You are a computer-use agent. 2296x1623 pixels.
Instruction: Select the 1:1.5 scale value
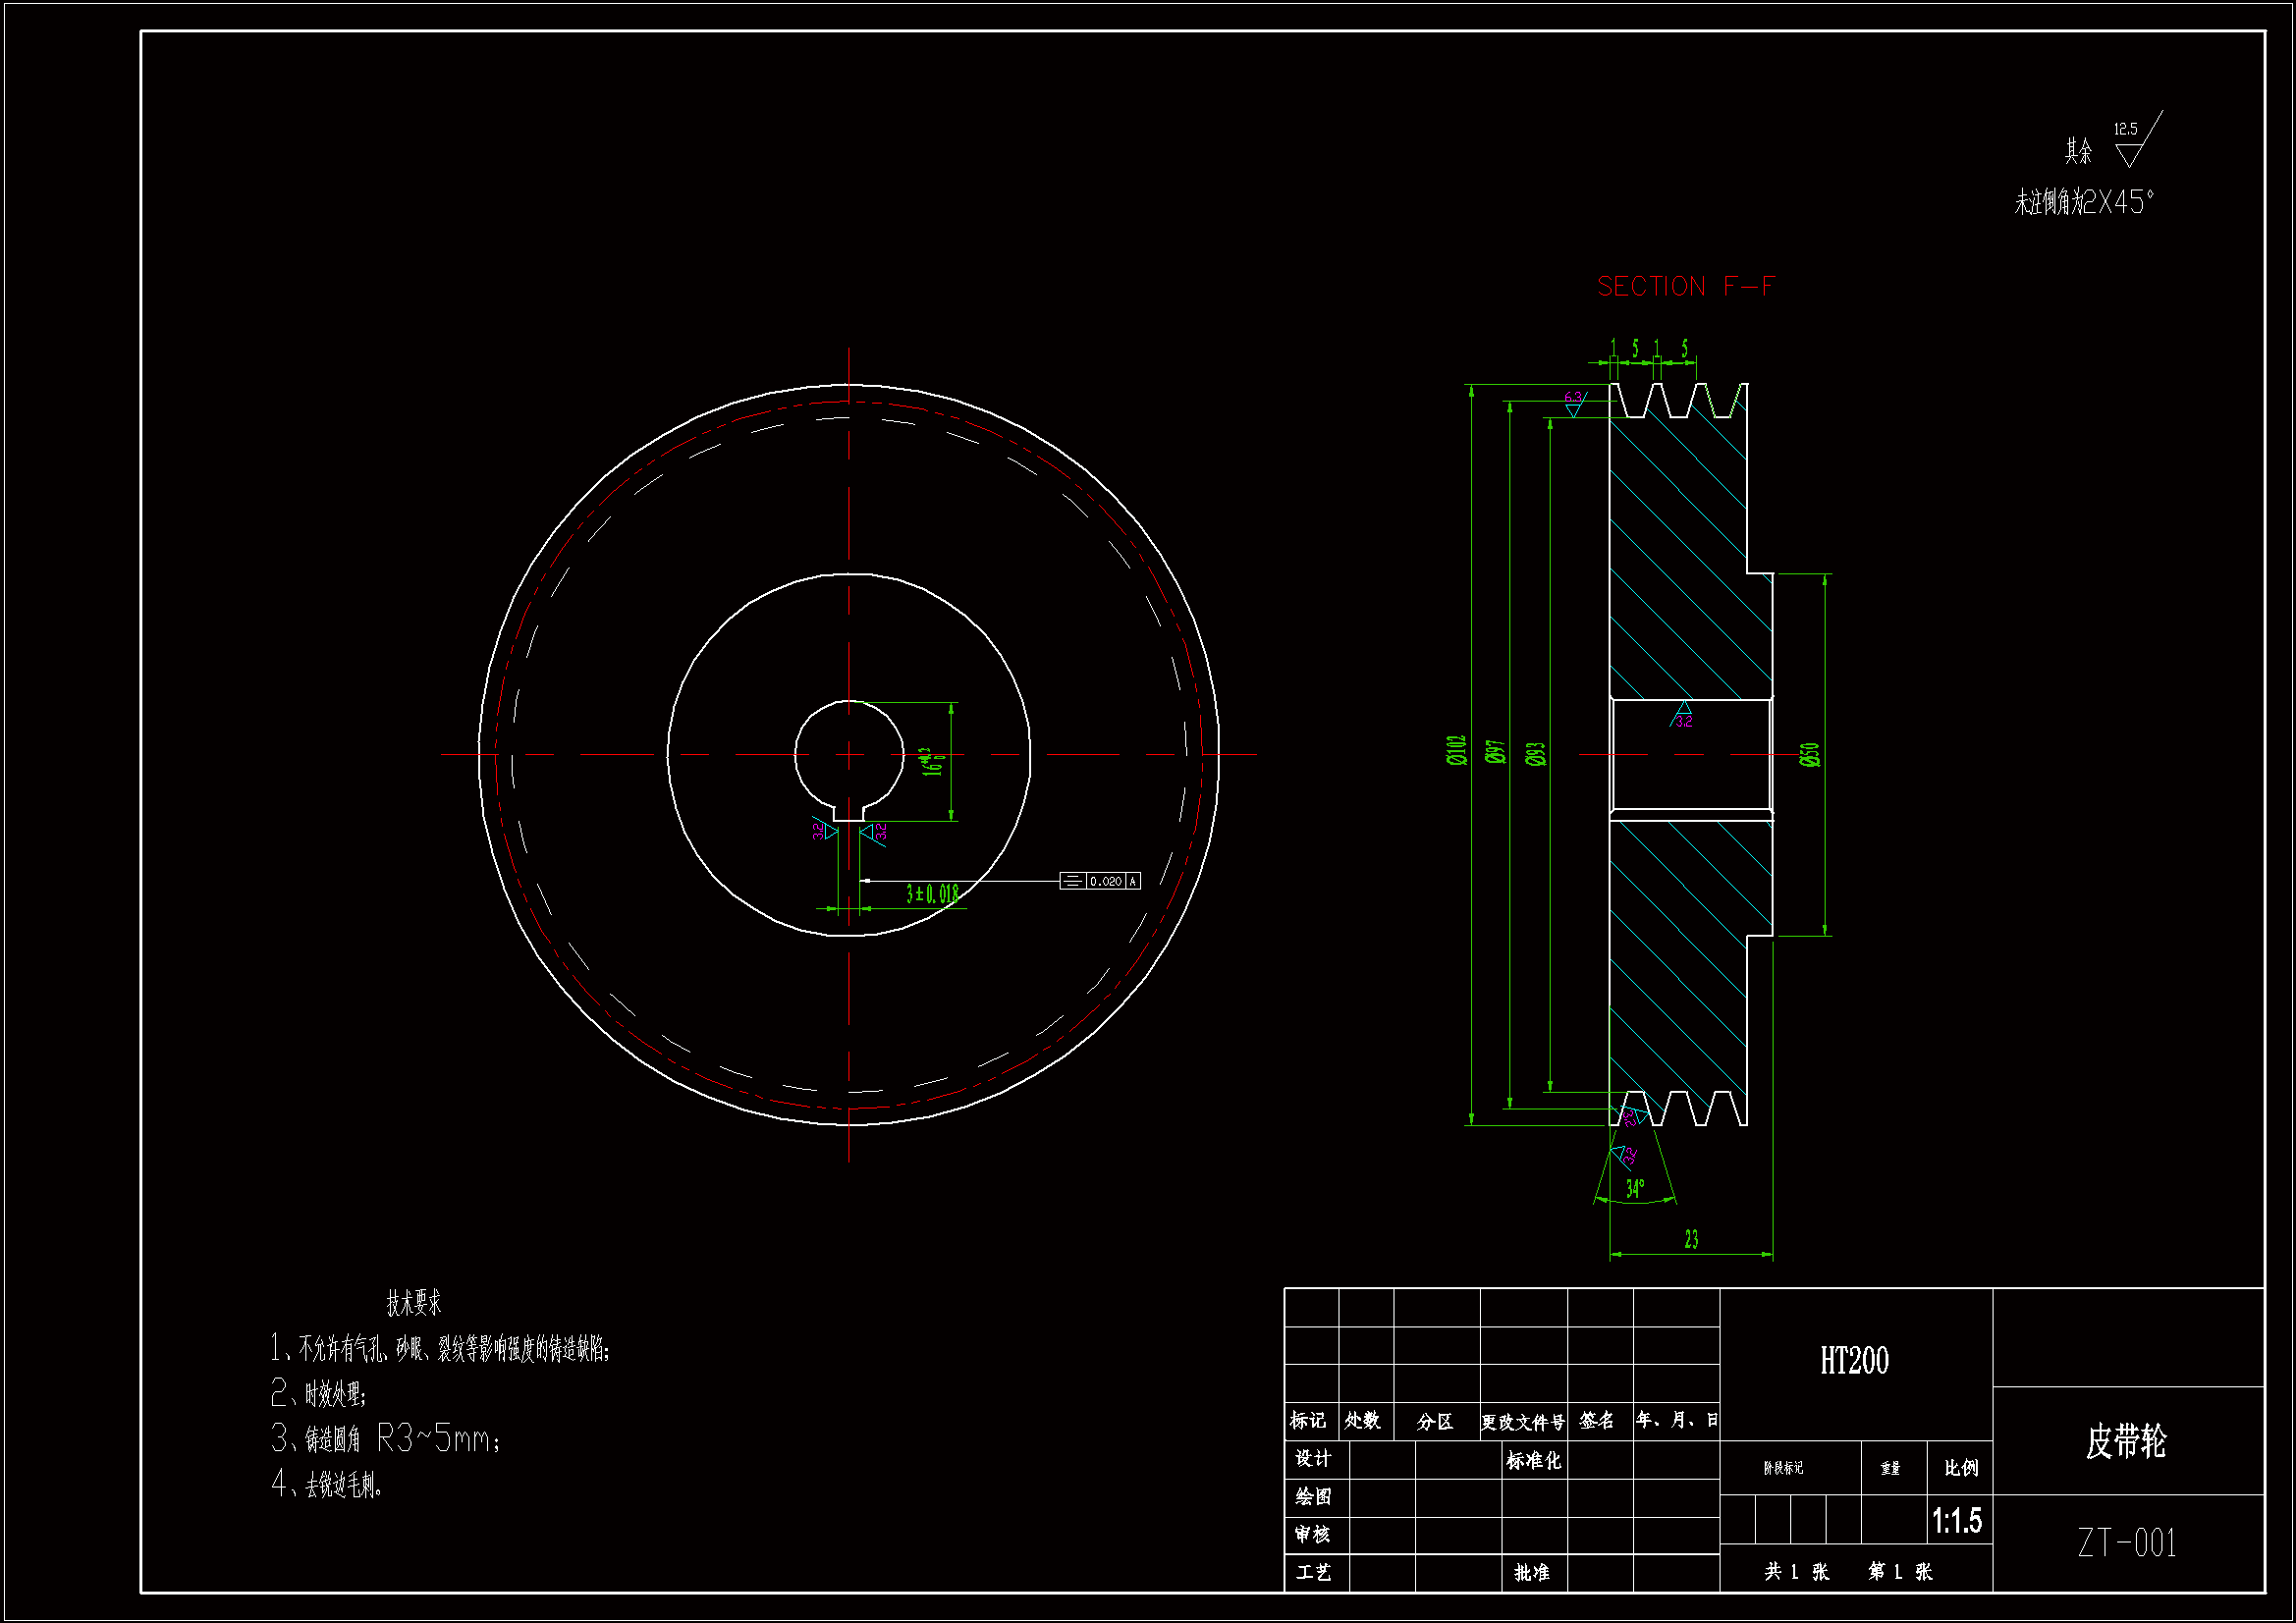[1956, 1521]
